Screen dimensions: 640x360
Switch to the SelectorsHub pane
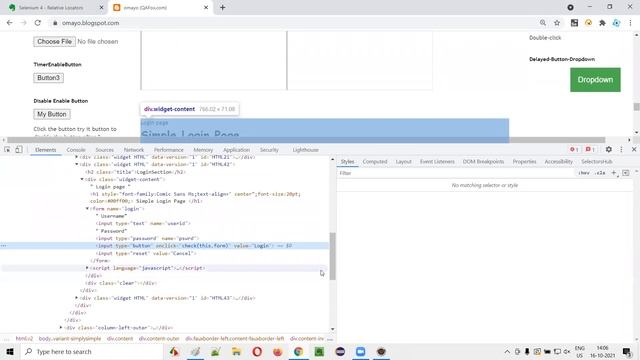click(x=596, y=162)
